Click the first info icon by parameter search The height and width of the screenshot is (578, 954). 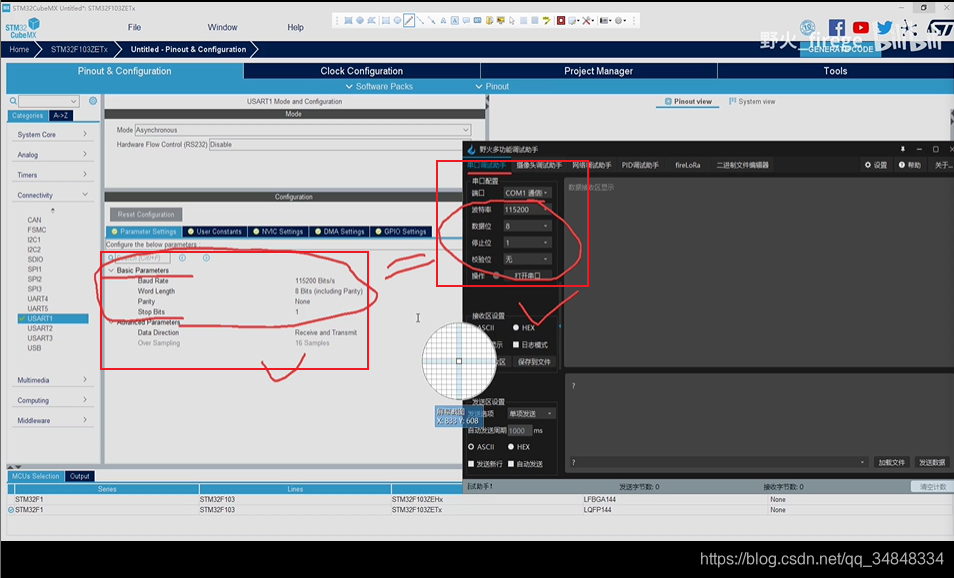(x=182, y=258)
